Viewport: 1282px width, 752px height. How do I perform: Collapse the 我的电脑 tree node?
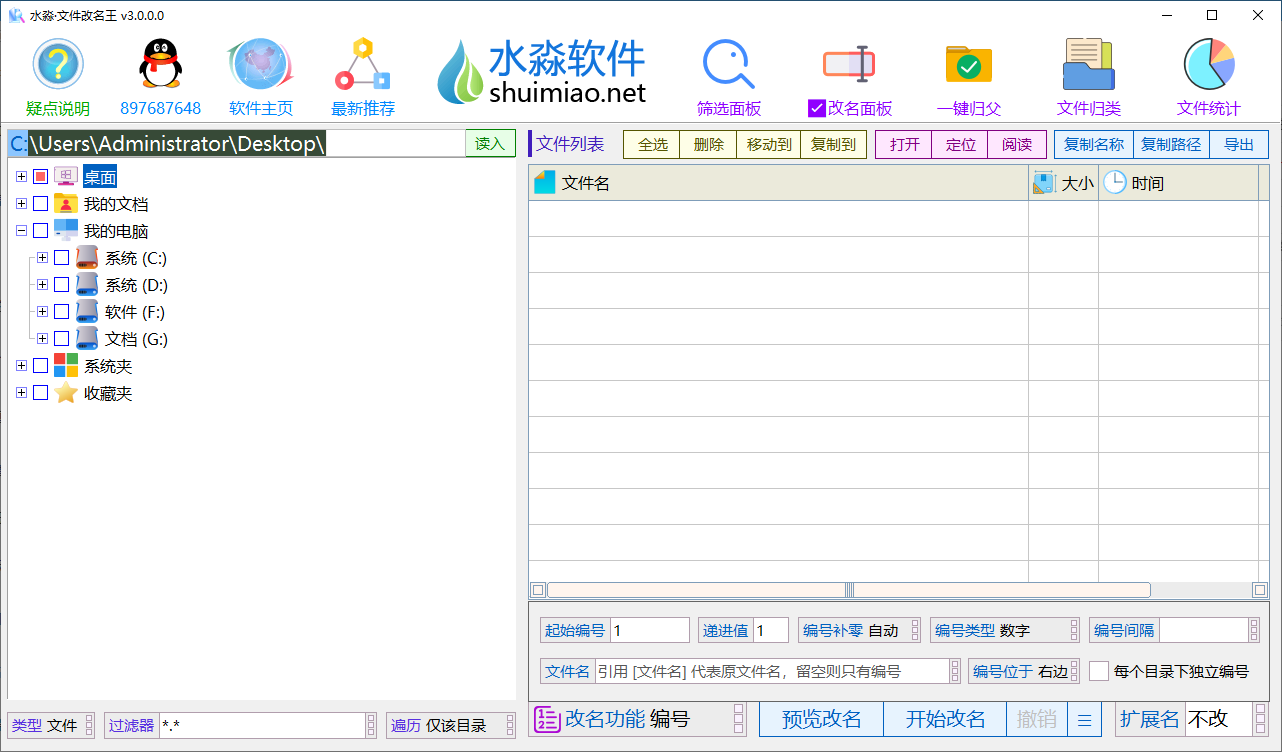pyautogui.click(x=21, y=231)
